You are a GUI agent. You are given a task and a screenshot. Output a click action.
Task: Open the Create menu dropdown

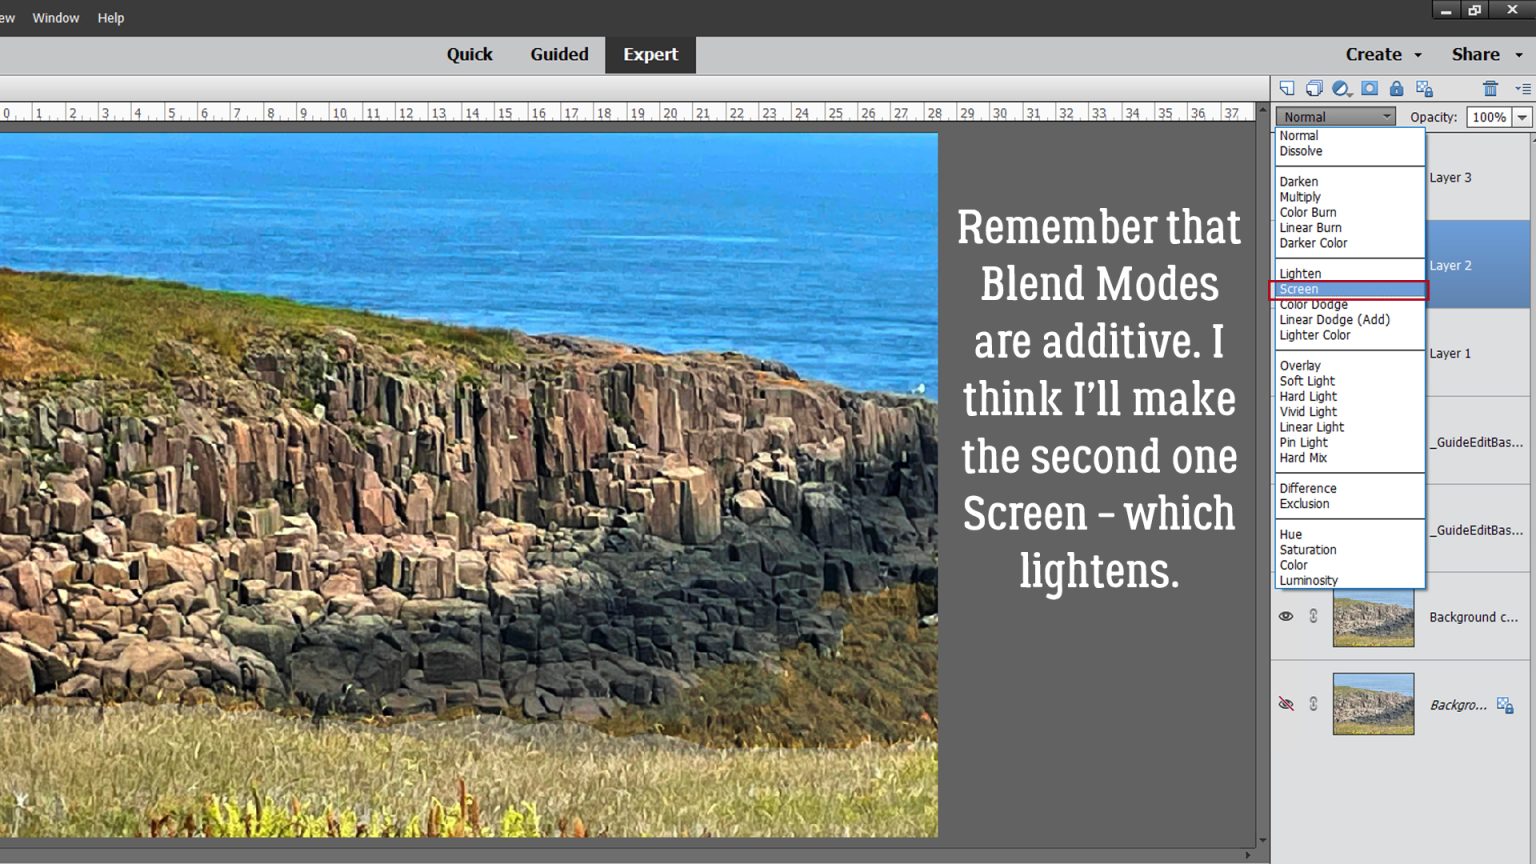tap(1383, 54)
